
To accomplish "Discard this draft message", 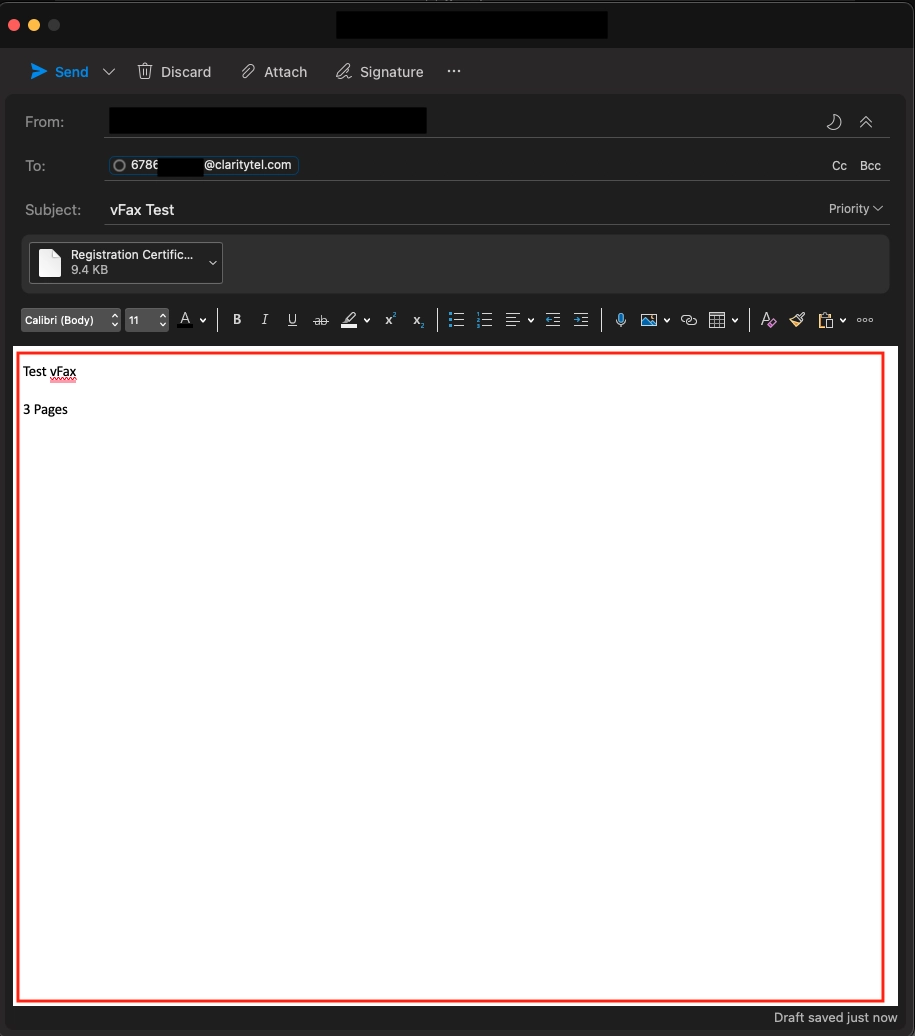I will click(x=174, y=71).
